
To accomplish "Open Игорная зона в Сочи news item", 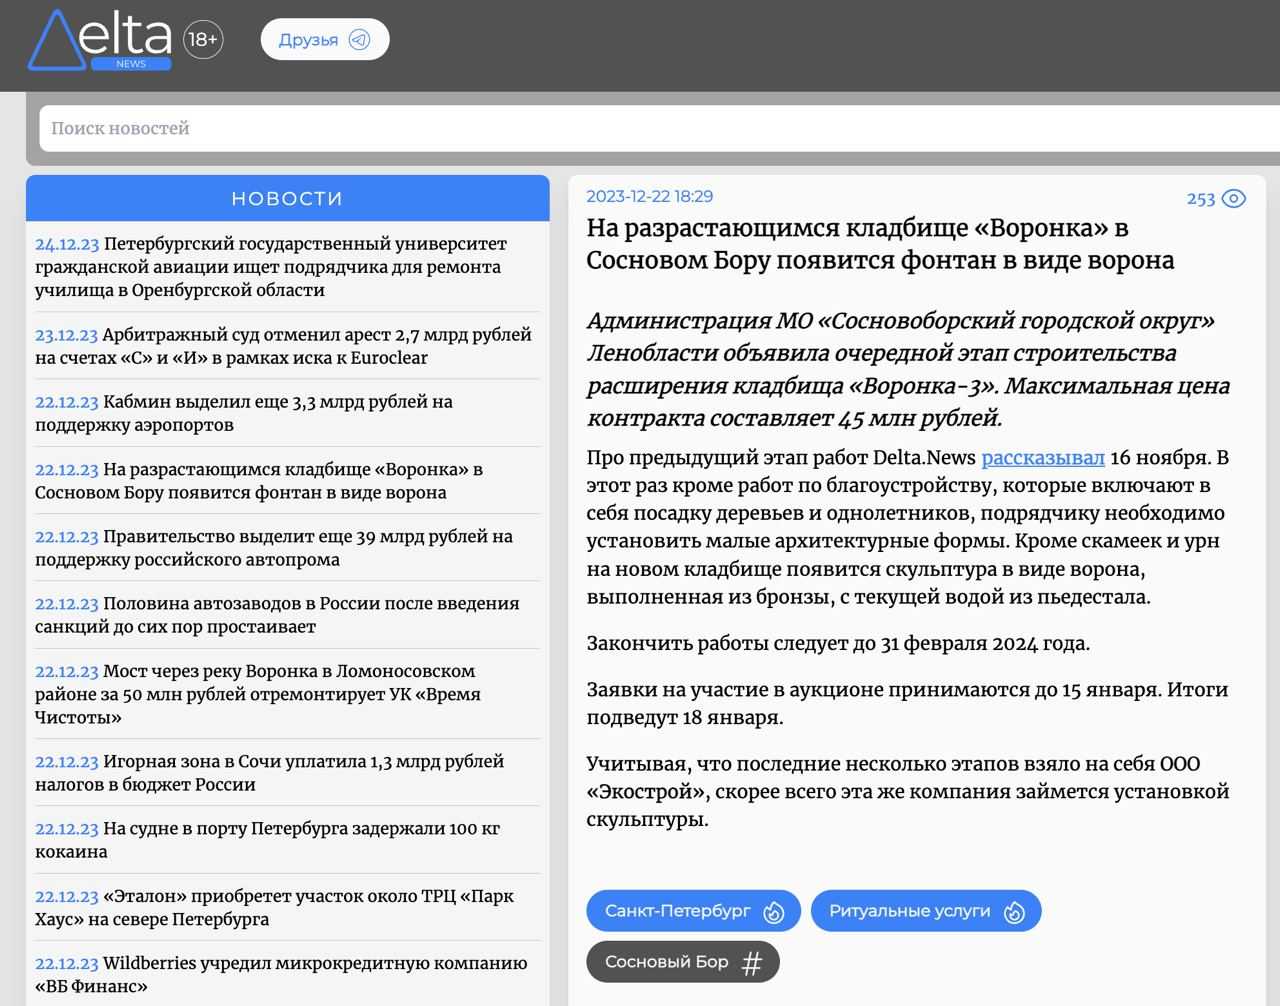I will (270, 773).
